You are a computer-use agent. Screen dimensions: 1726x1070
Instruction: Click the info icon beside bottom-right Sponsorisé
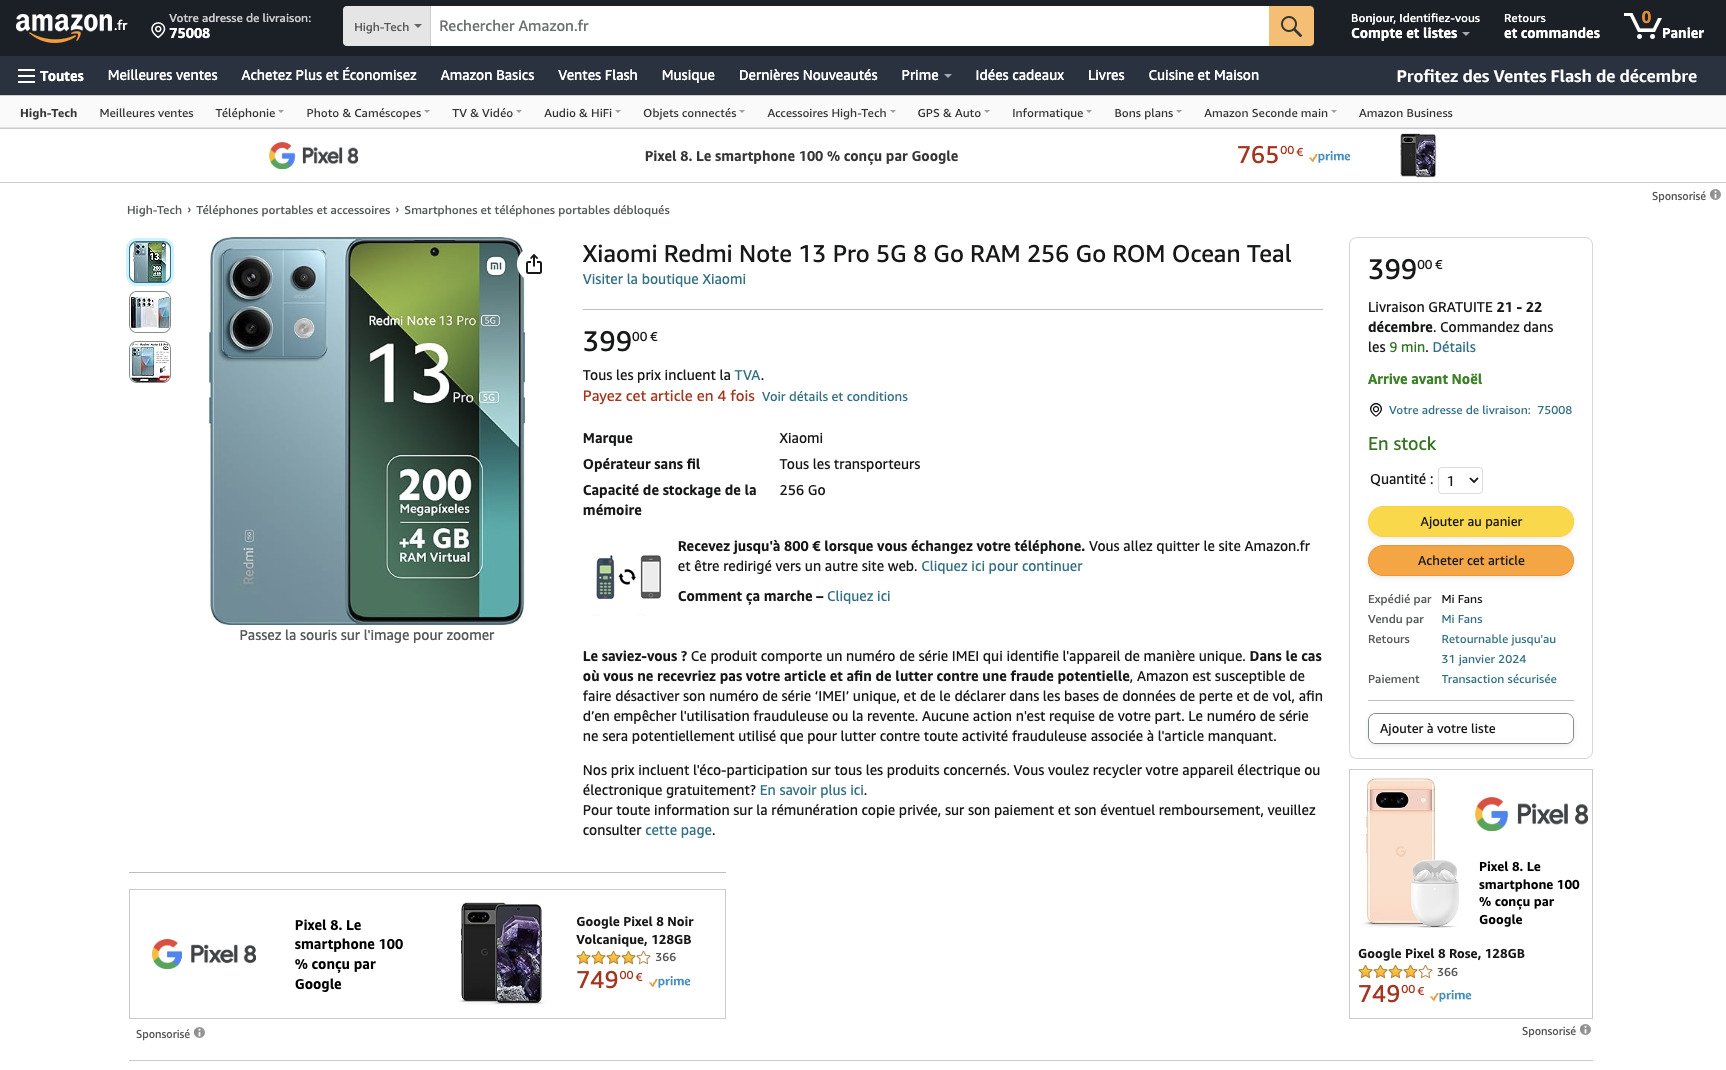(1585, 1030)
